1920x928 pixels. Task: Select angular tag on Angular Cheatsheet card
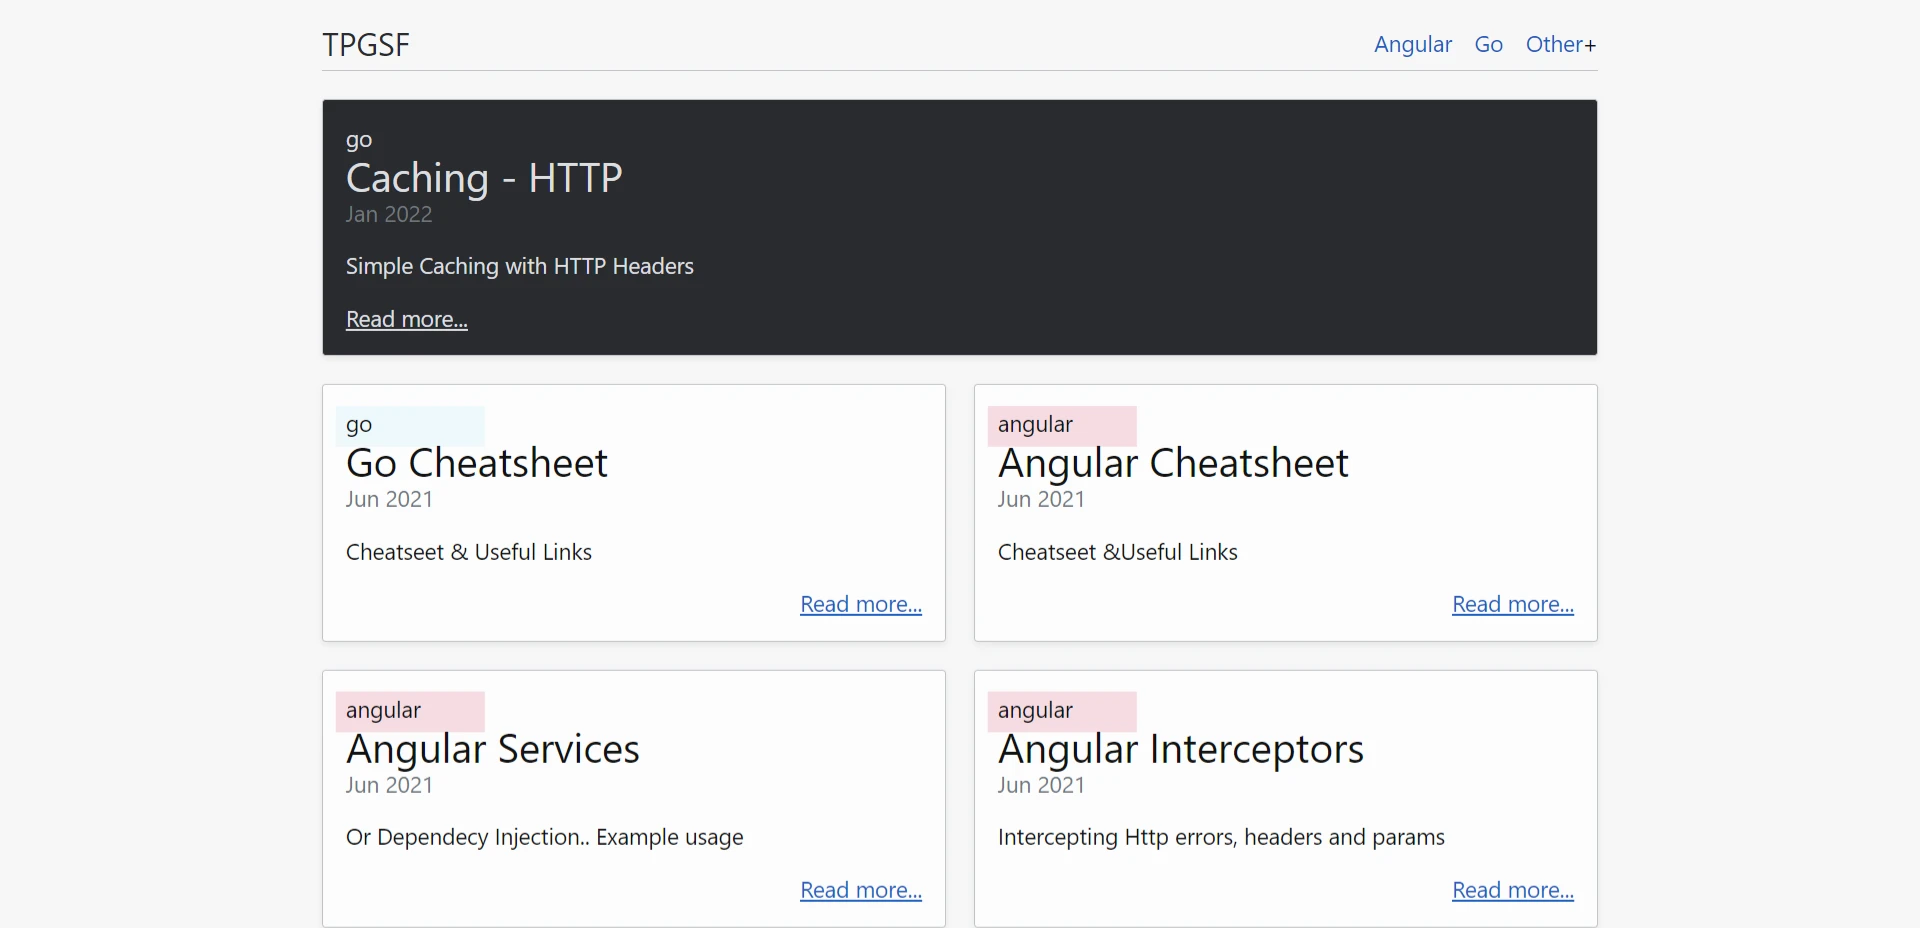(x=1062, y=425)
